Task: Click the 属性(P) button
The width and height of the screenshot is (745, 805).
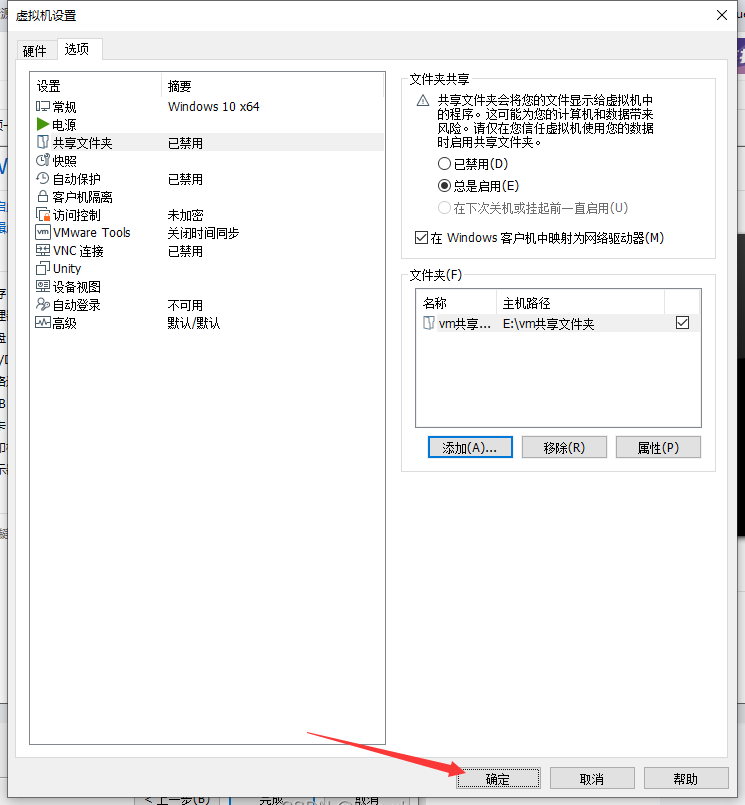Action: [x=658, y=448]
